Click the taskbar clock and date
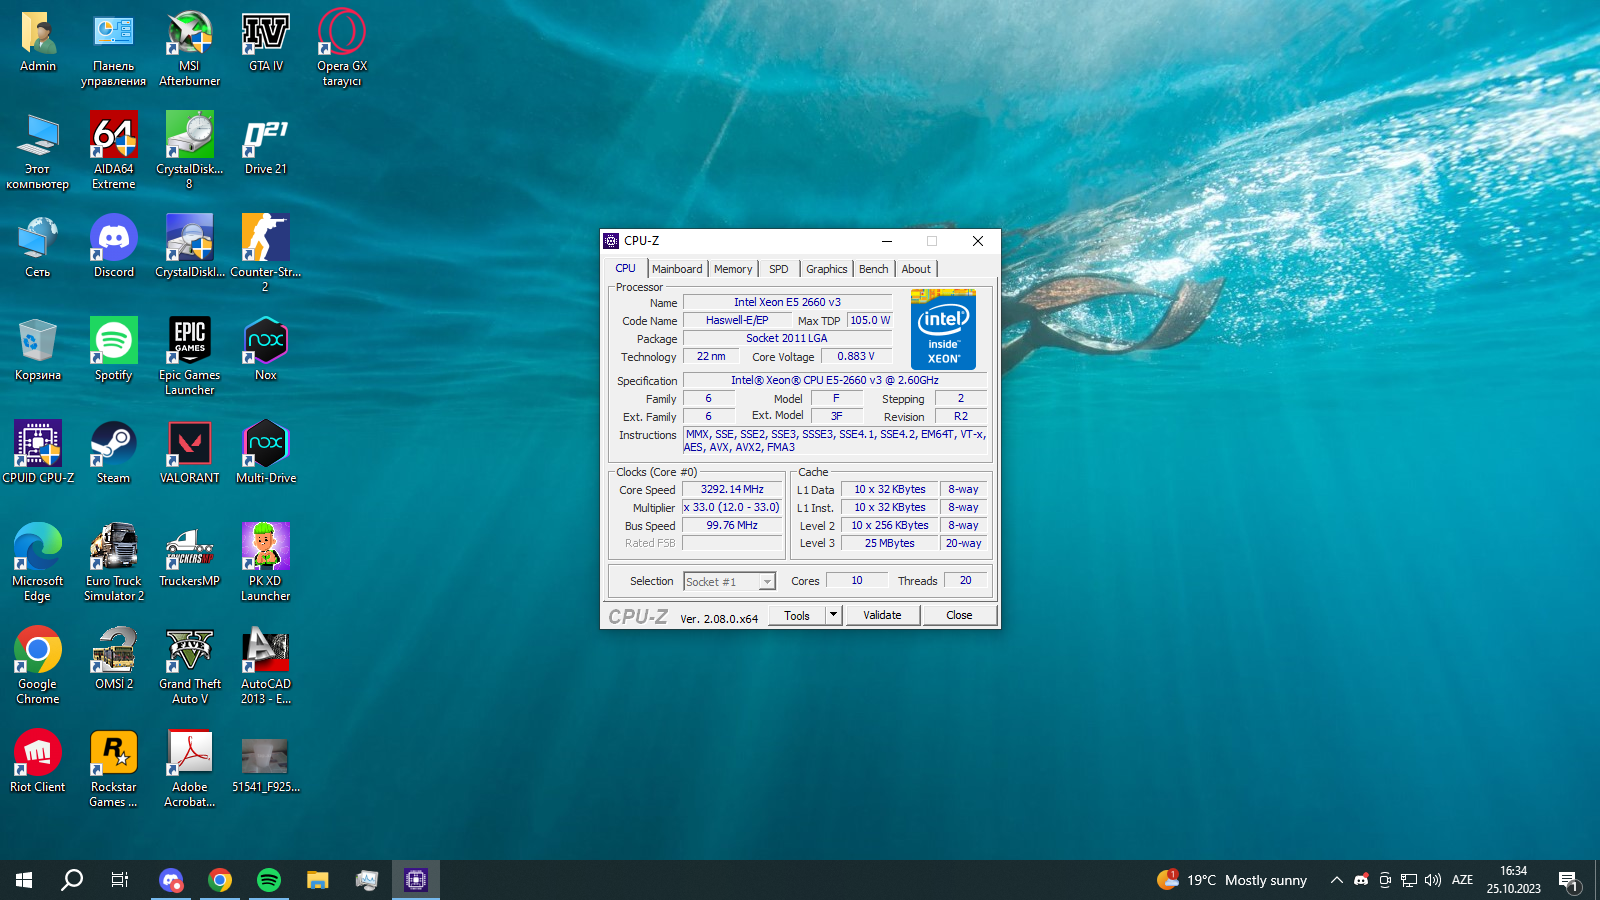Screen dimensions: 1600x900 [x=1513, y=880]
